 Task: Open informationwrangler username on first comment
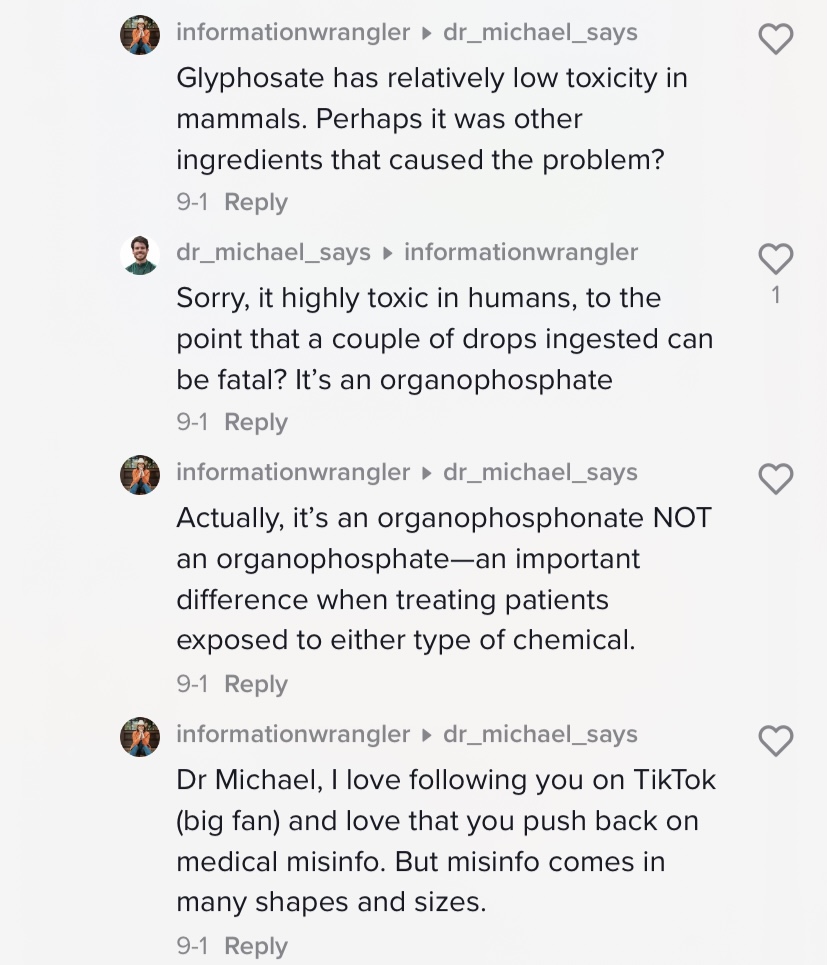coord(293,32)
